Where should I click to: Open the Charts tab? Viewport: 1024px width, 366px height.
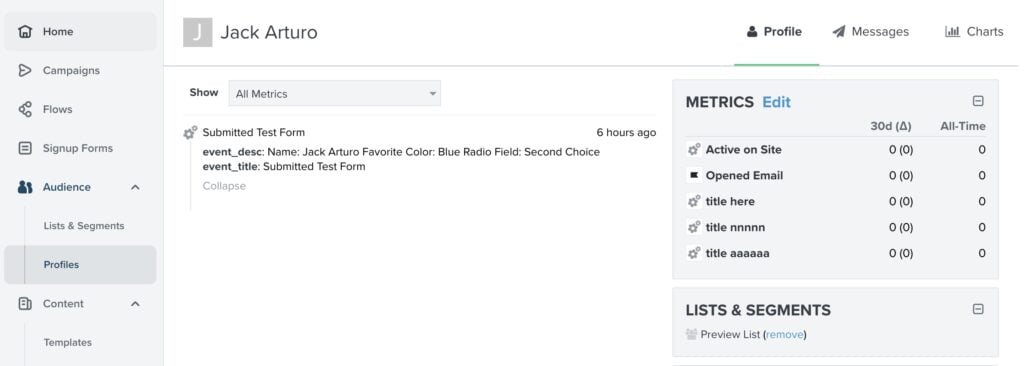coord(974,31)
